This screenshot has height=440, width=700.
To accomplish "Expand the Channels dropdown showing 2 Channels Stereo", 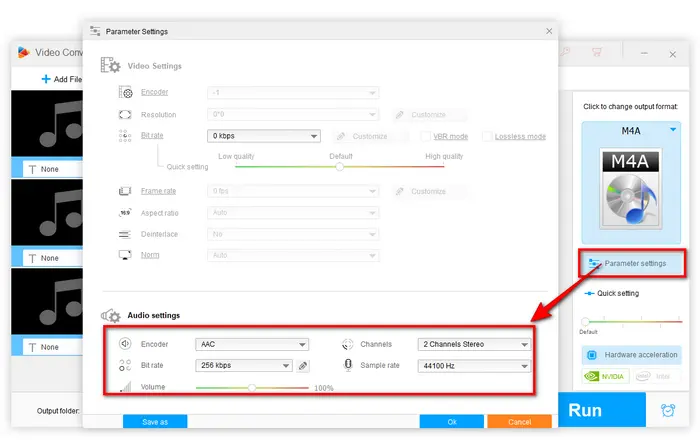I will (x=474, y=344).
